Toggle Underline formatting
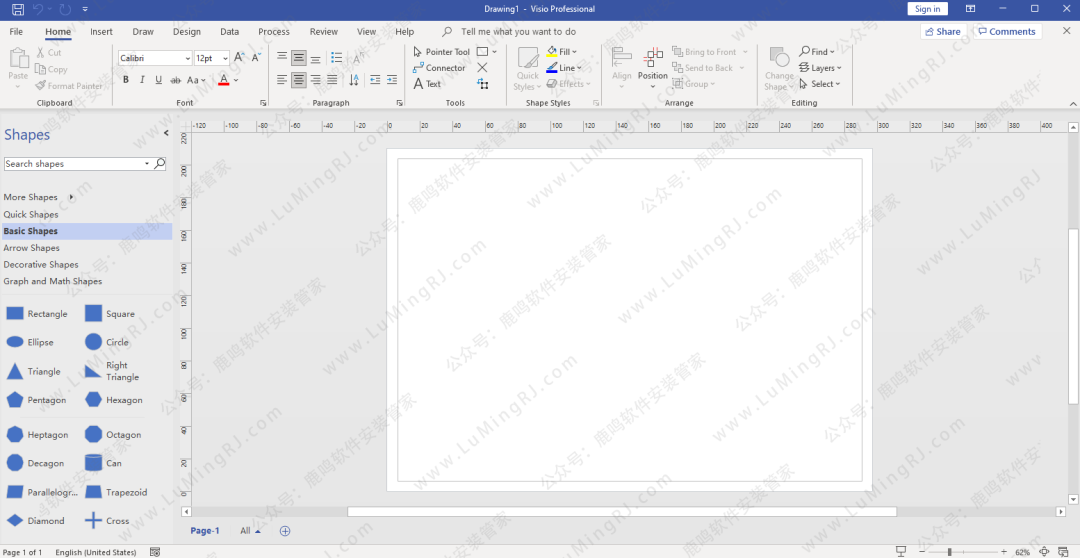 (x=158, y=80)
